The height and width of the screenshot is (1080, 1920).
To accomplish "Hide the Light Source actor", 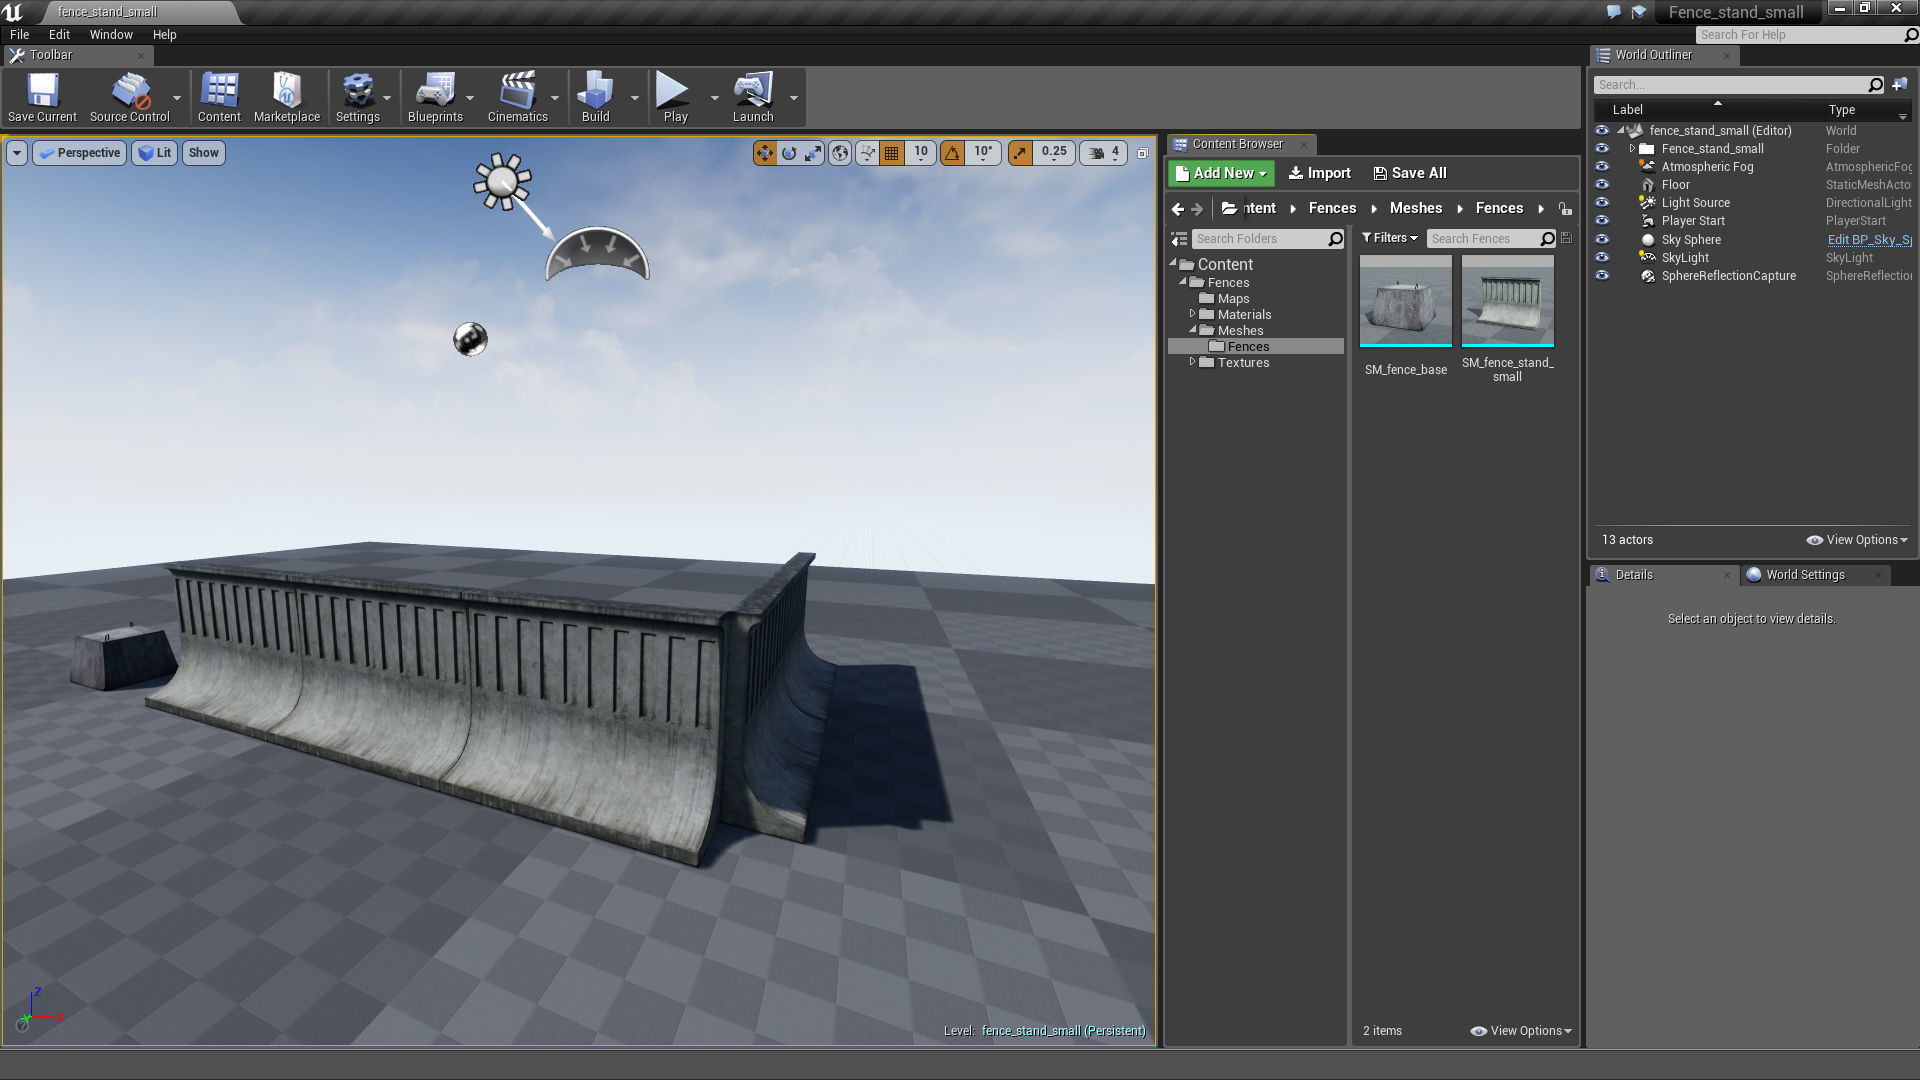I will (1602, 203).
